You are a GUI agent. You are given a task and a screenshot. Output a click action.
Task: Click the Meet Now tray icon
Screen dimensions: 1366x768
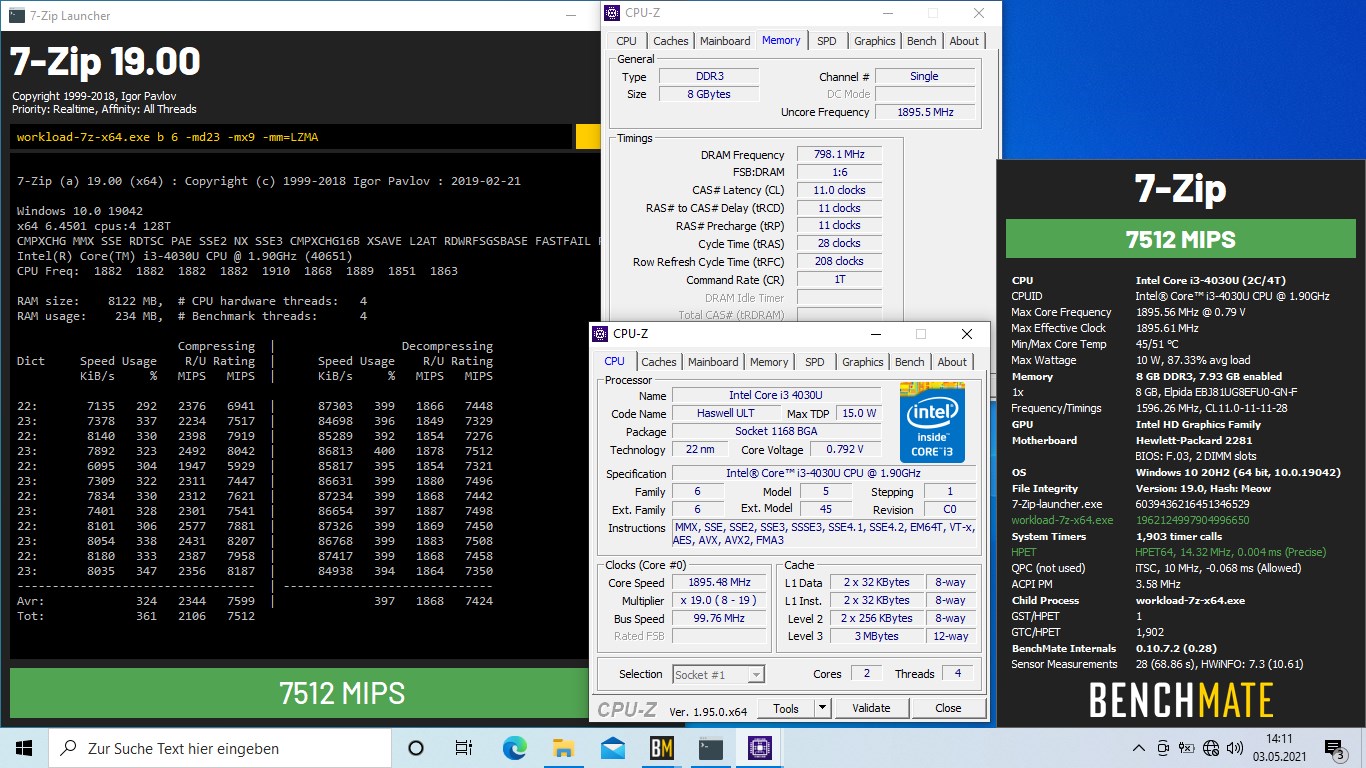coord(1164,748)
